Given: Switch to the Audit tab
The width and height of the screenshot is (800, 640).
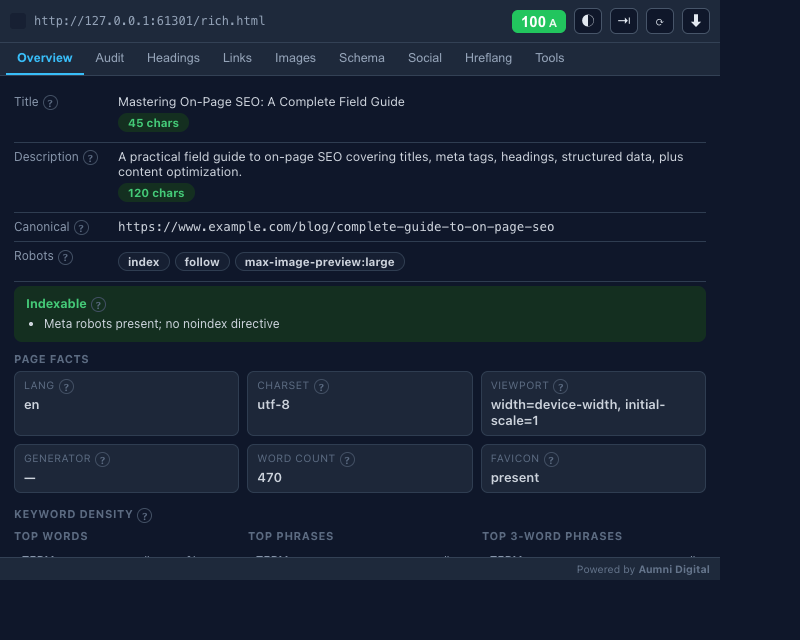Looking at the screenshot, I should pos(110,58).
